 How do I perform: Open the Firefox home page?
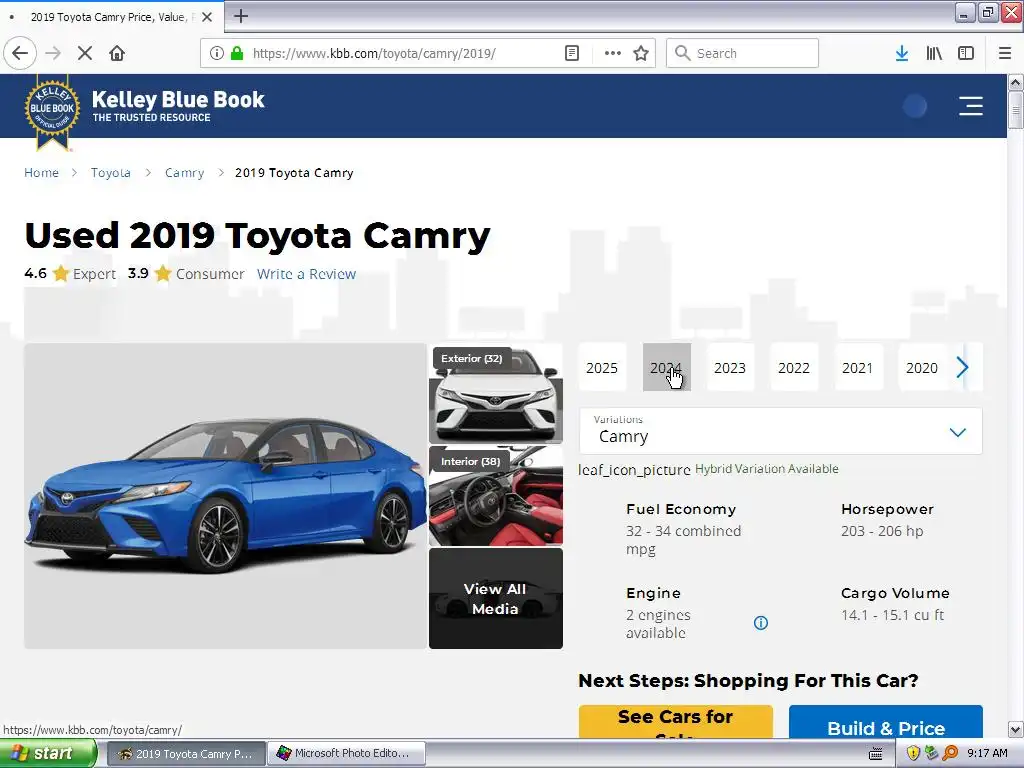pos(117,53)
